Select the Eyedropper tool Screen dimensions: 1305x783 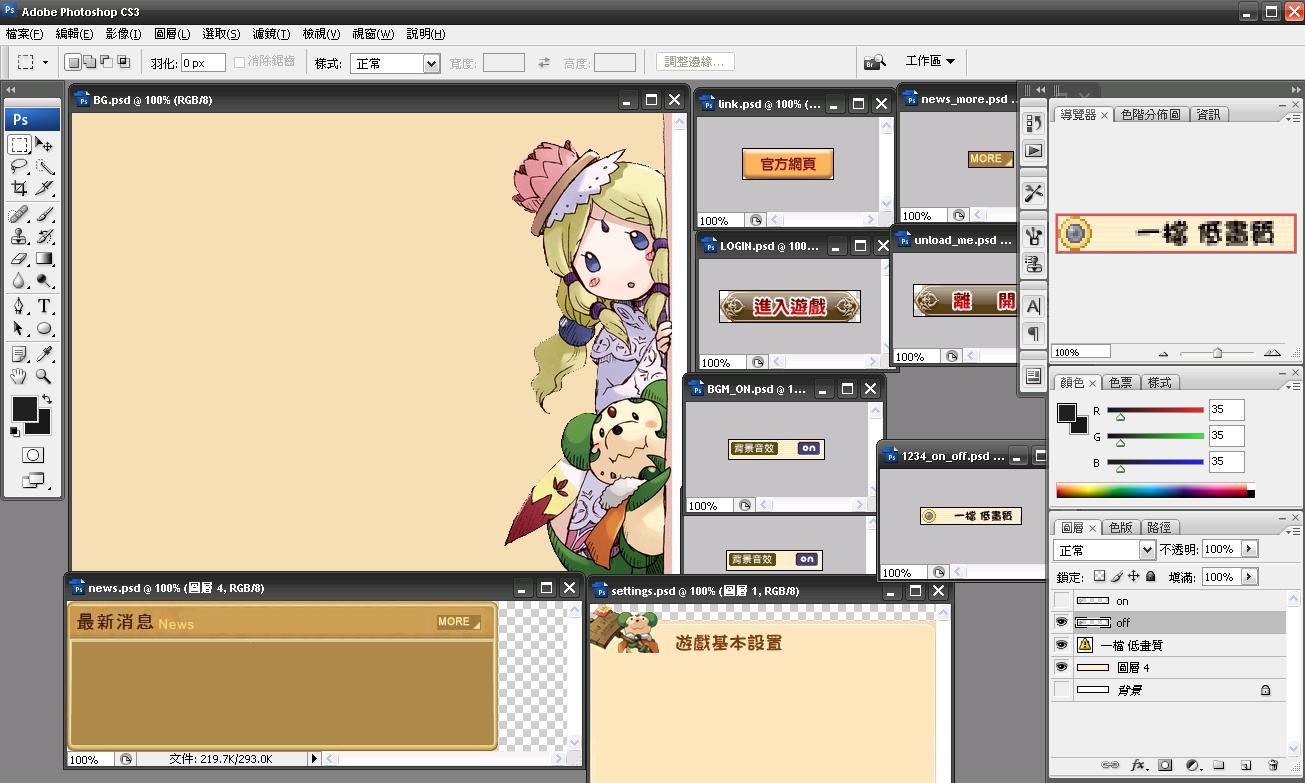pos(44,354)
